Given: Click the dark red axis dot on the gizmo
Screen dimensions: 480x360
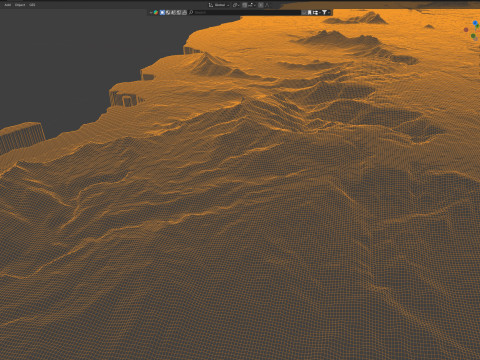Looking at the screenshot, I should tap(466, 30).
